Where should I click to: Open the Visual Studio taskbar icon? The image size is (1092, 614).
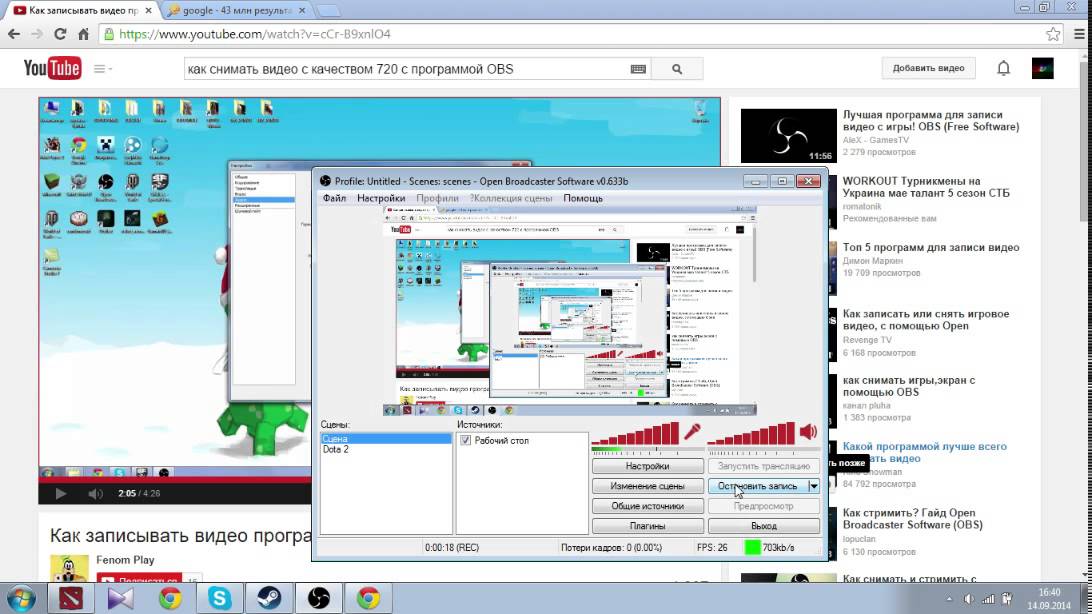pos(120,598)
